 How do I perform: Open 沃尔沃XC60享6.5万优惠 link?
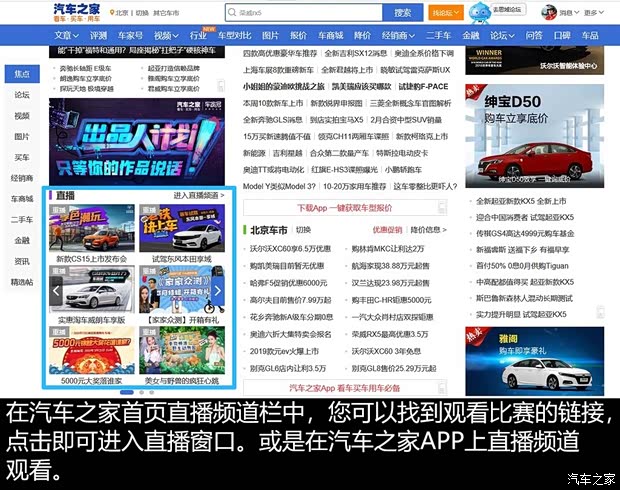pyautogui.click(x=290, y=249)
